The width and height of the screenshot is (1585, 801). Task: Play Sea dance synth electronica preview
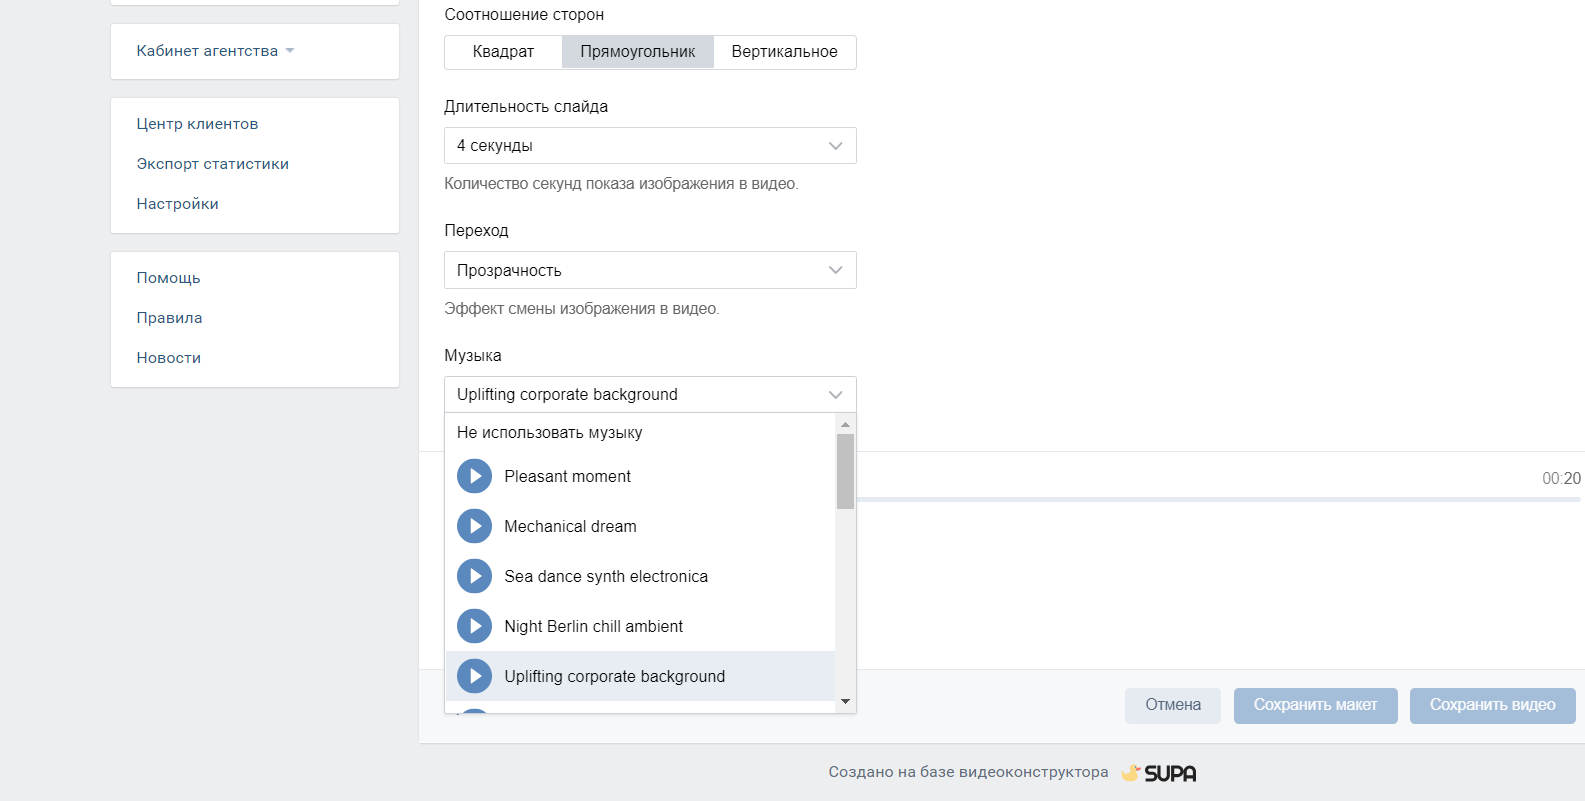click(474, 576)
